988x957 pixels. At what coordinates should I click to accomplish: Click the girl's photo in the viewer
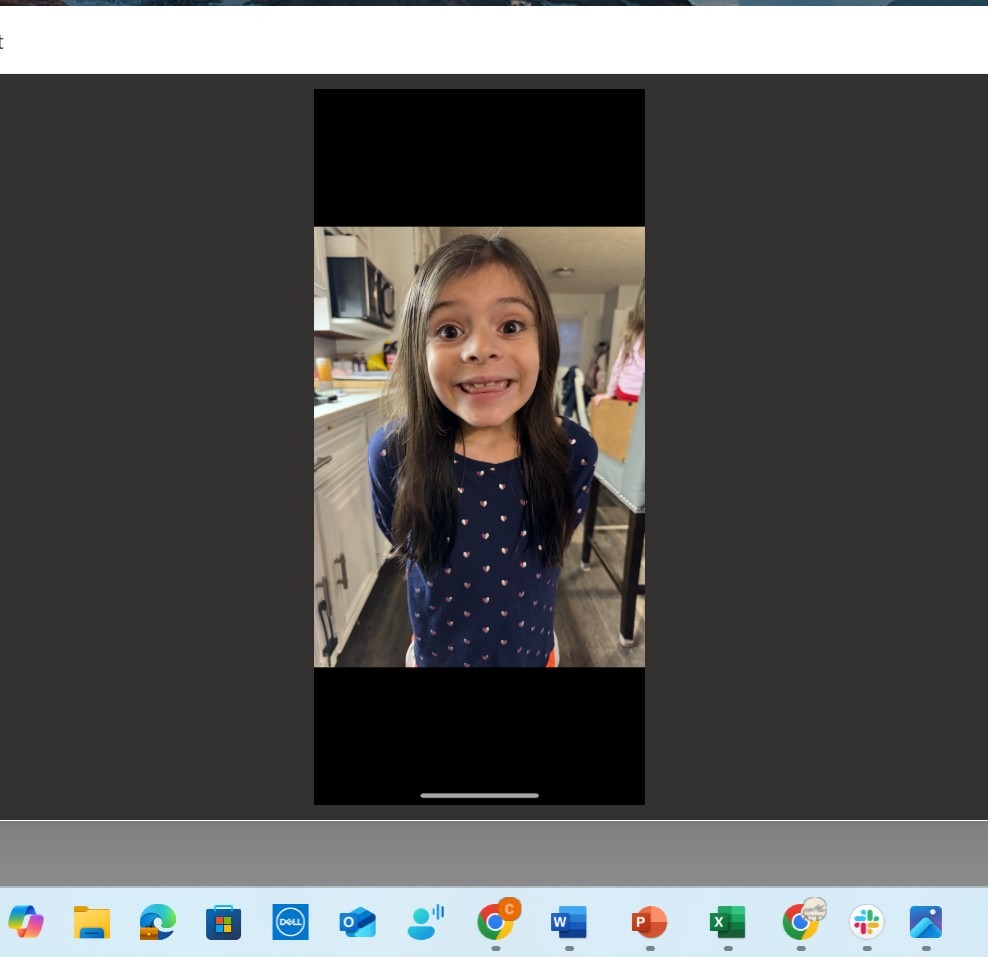(x=479, y=446)
